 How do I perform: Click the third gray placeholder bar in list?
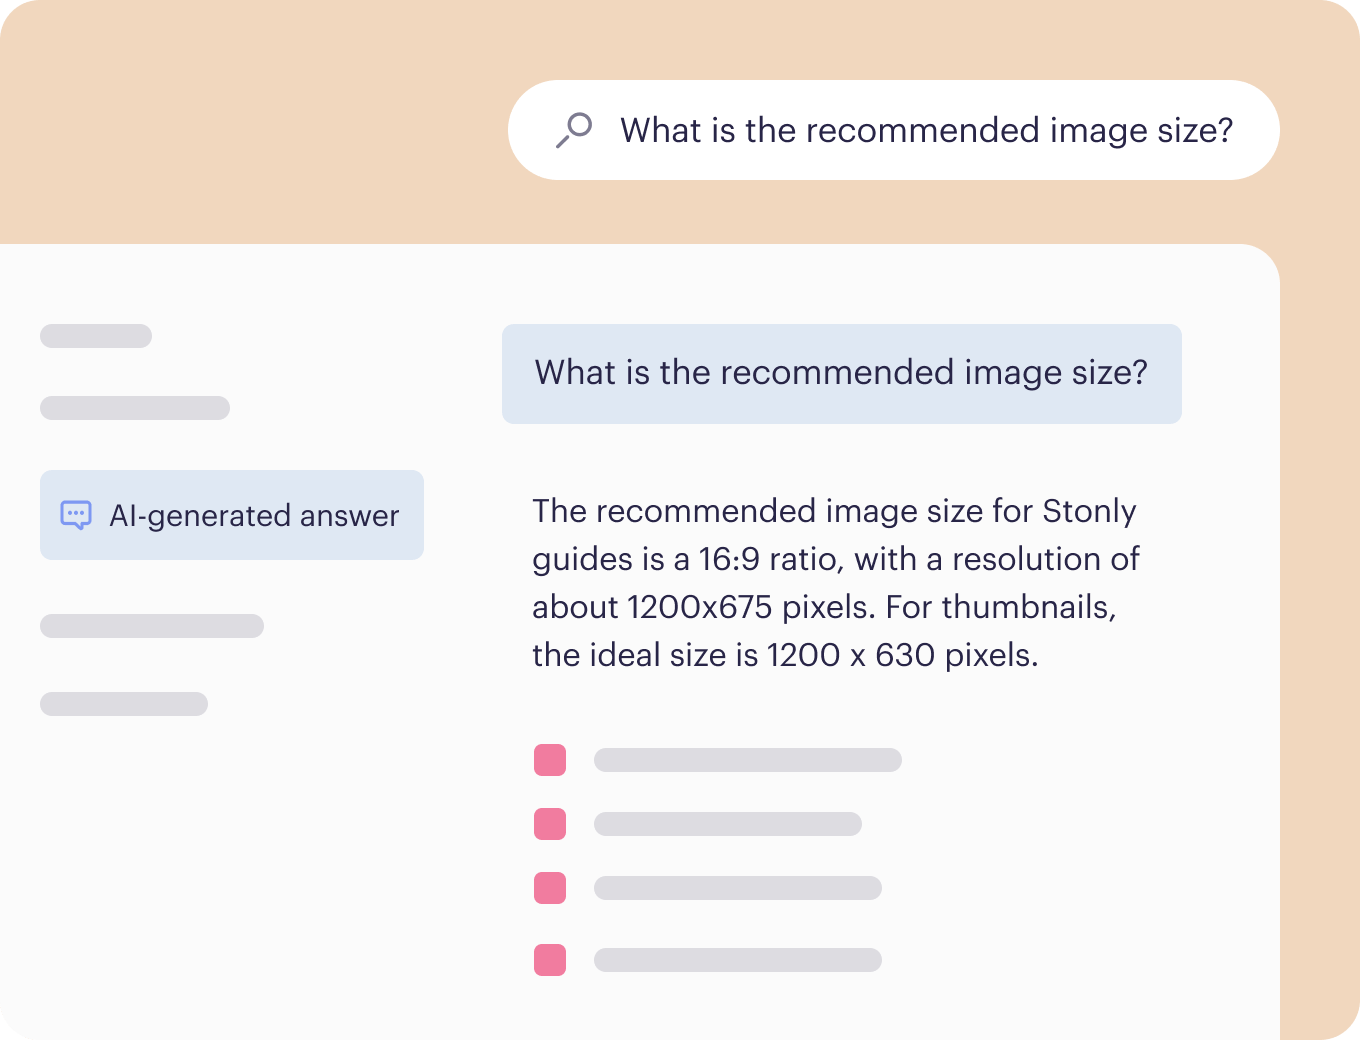coord(738,888)
